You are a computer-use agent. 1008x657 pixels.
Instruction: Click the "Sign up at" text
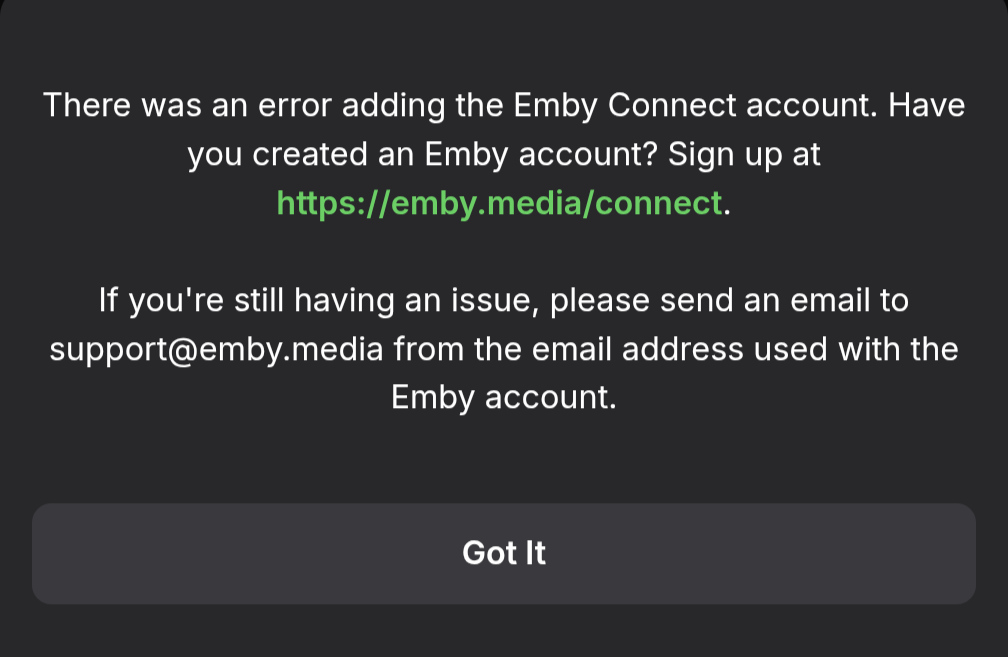pyautogui.click(x=745, y=155)
